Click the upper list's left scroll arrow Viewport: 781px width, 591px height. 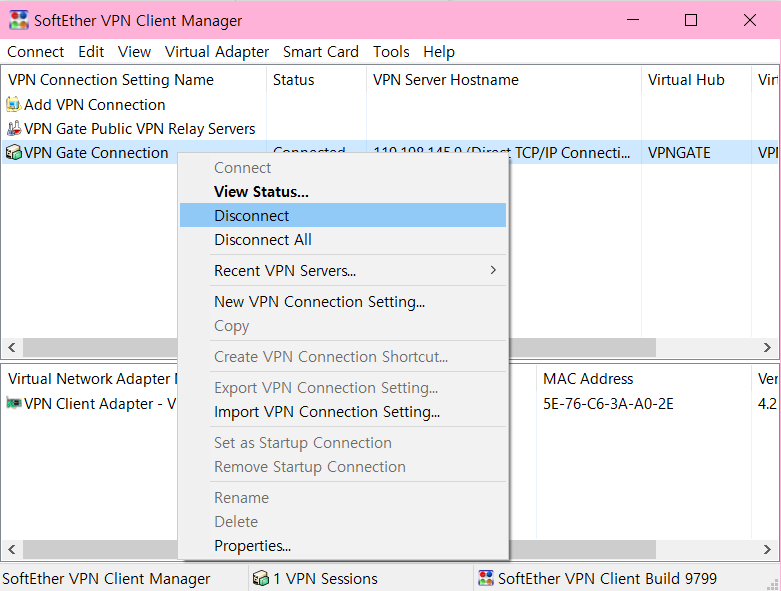tap(12, 347)
